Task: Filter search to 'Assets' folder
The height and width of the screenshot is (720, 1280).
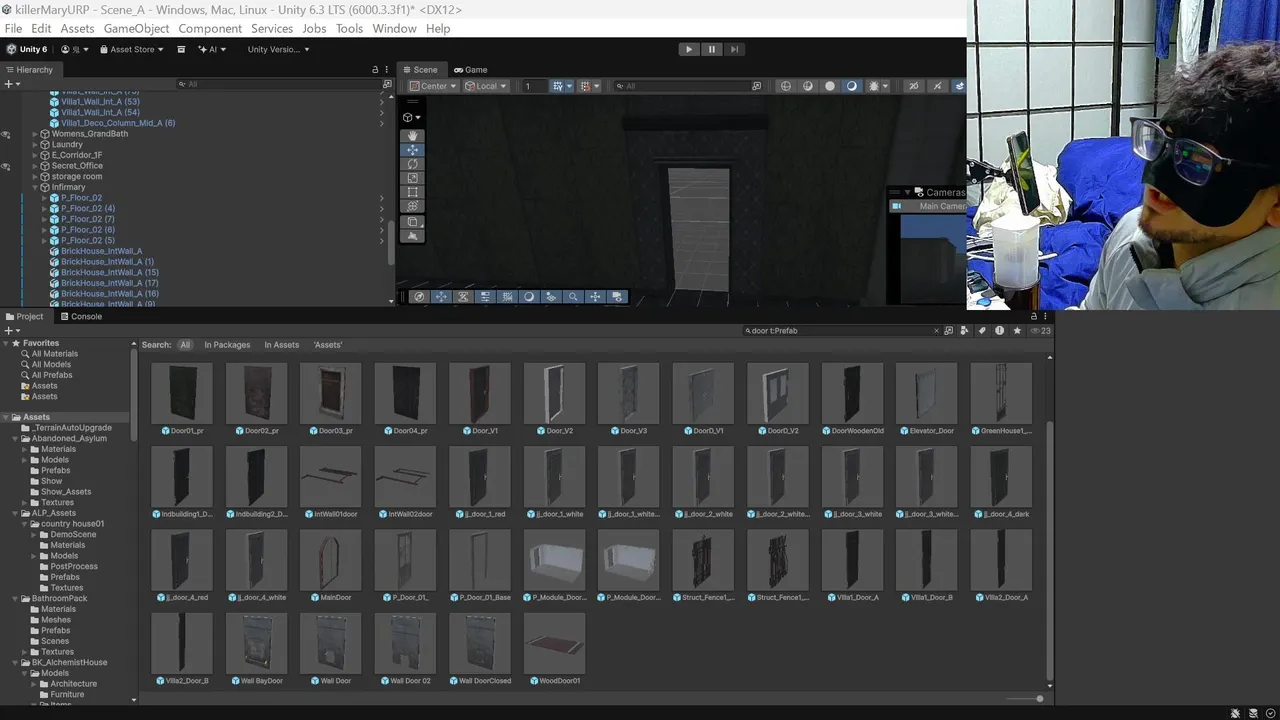Action: (x=328, y=345)
